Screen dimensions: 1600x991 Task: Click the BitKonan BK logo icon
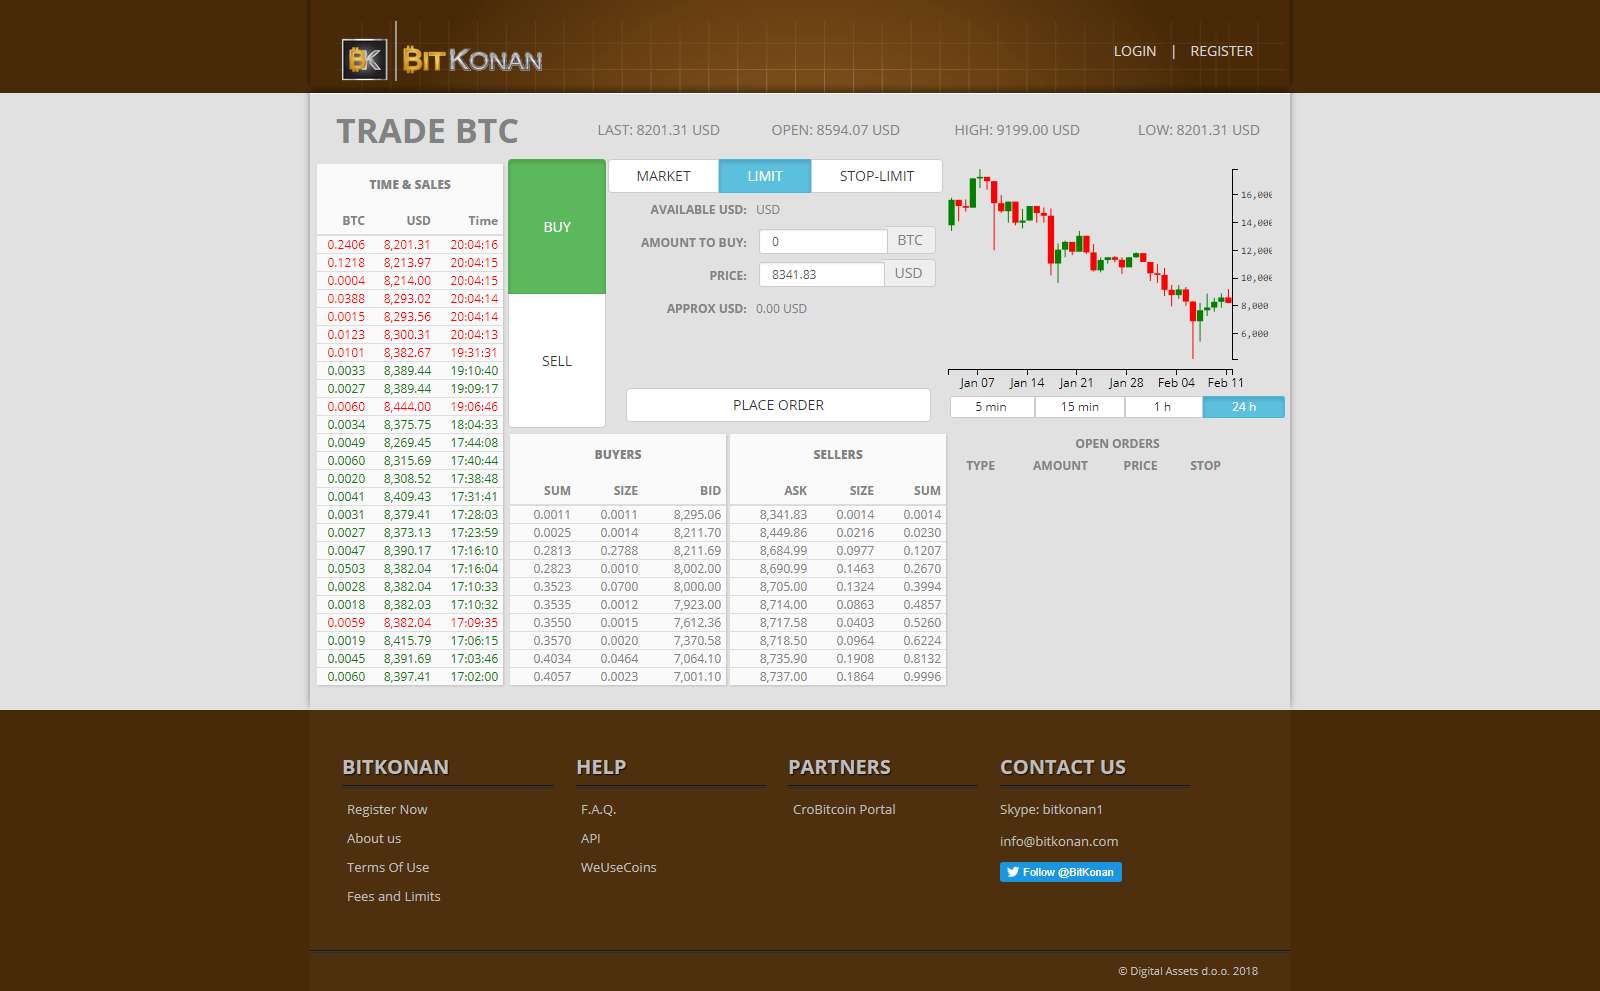click(364, 59)
